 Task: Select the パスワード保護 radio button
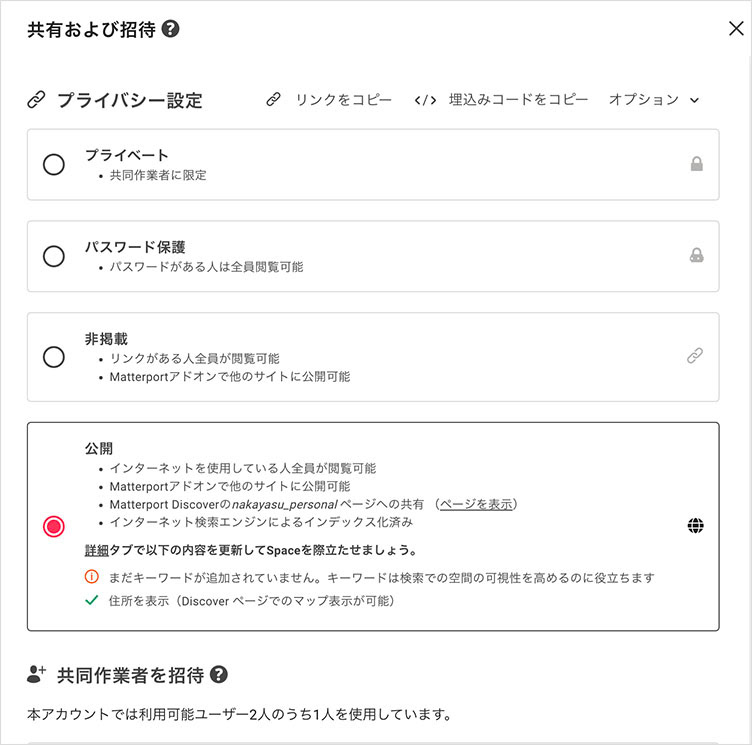click(x=54, y=257)
